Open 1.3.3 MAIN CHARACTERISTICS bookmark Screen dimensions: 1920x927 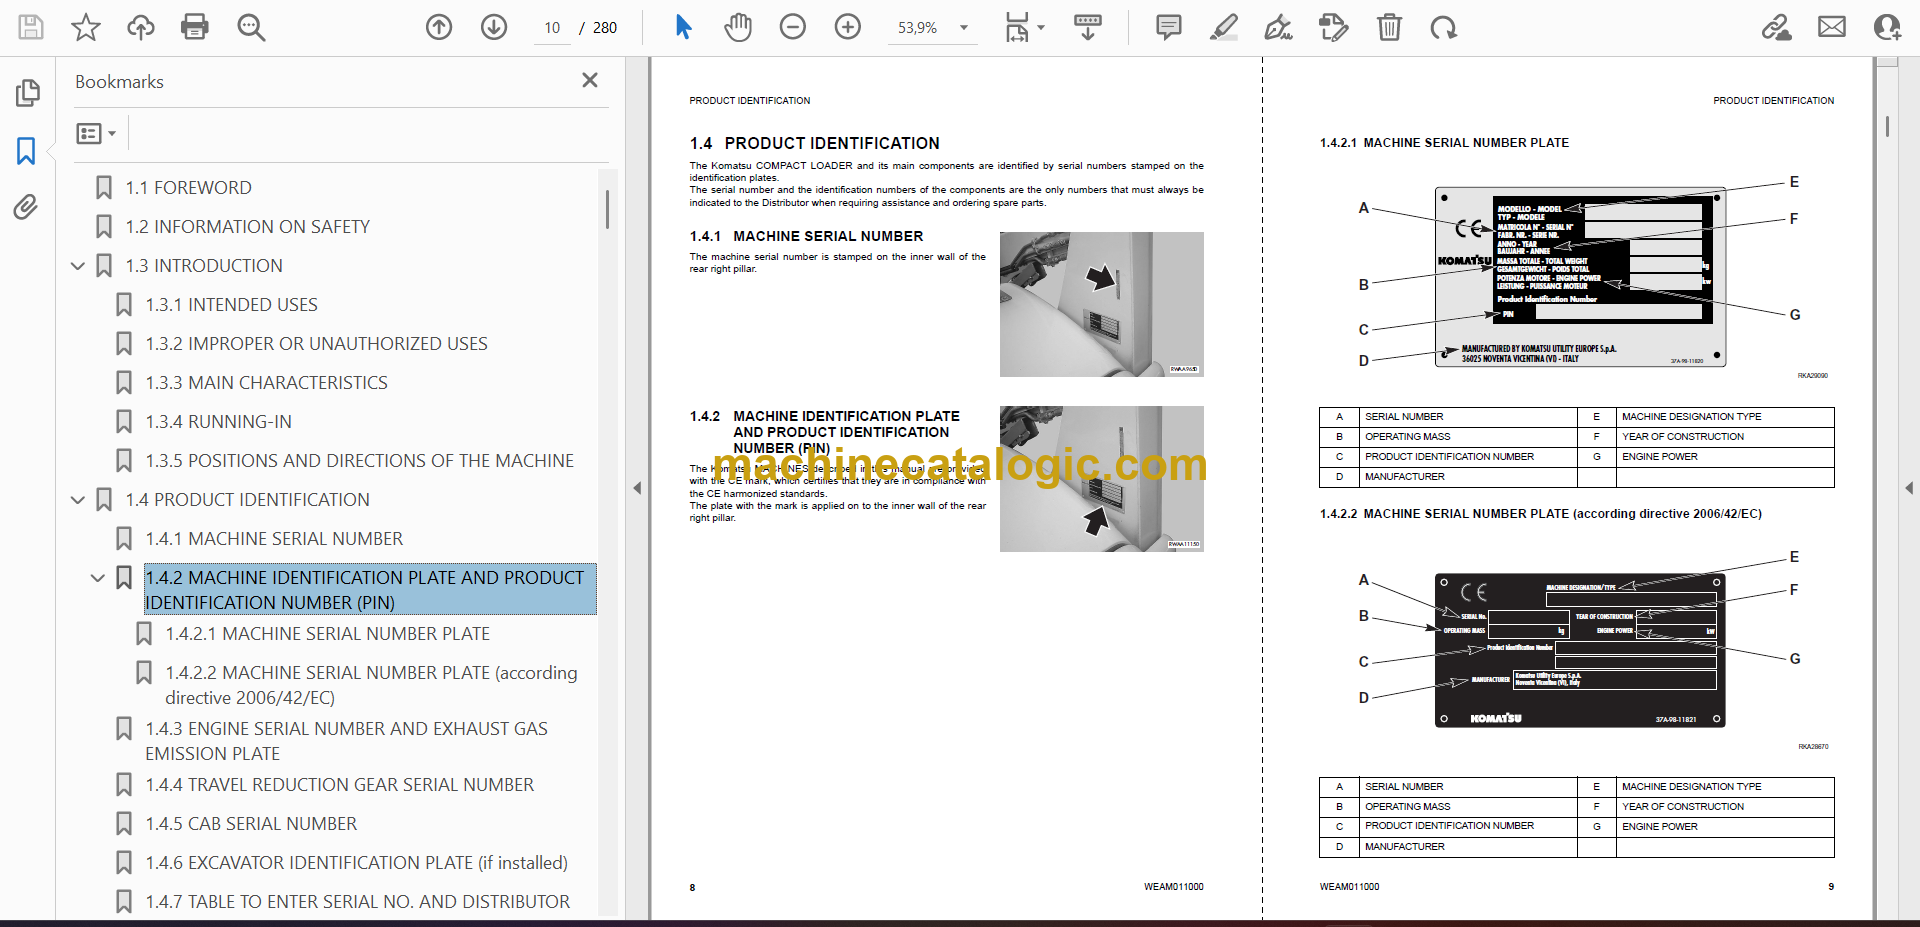(266, 383)
